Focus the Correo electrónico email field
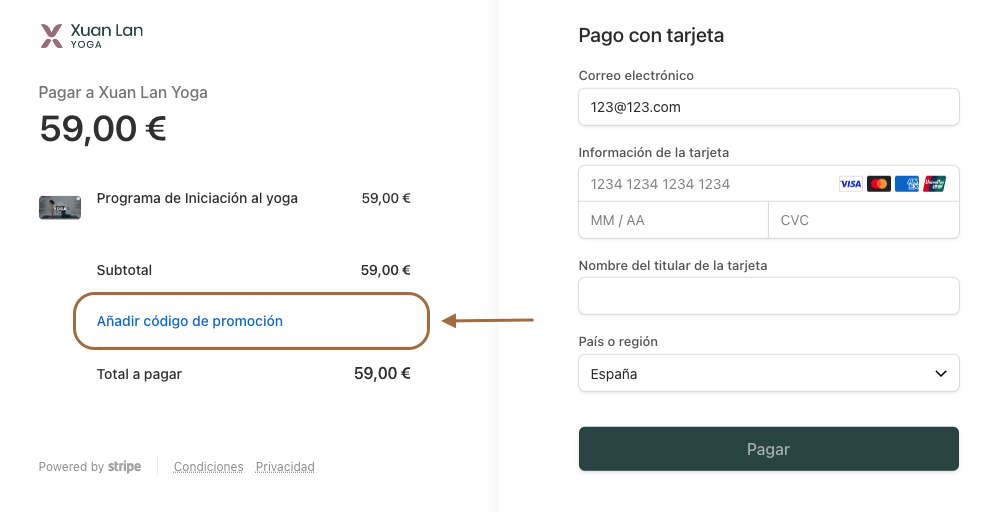The width and height of the screenshot is (997, 512). coord(768,107)
